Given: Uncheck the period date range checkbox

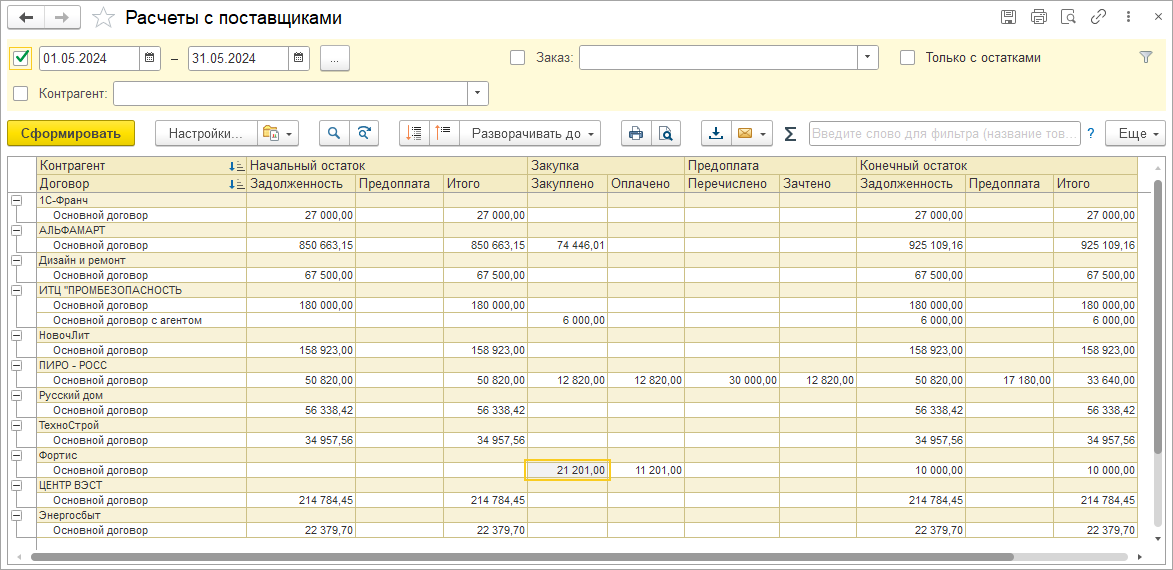Looking at the screenshot, I should tap(21, 58).
